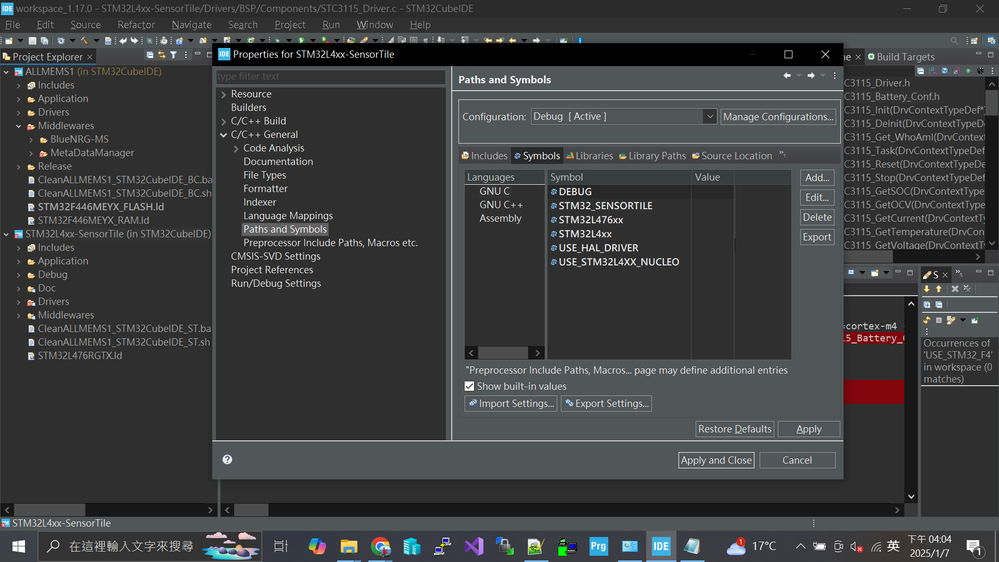Image resolution: width=999 pixels, height=562 pixels.
Task: Click Show Next Match down arrow in Search view
Action: [x=927, y=289]
